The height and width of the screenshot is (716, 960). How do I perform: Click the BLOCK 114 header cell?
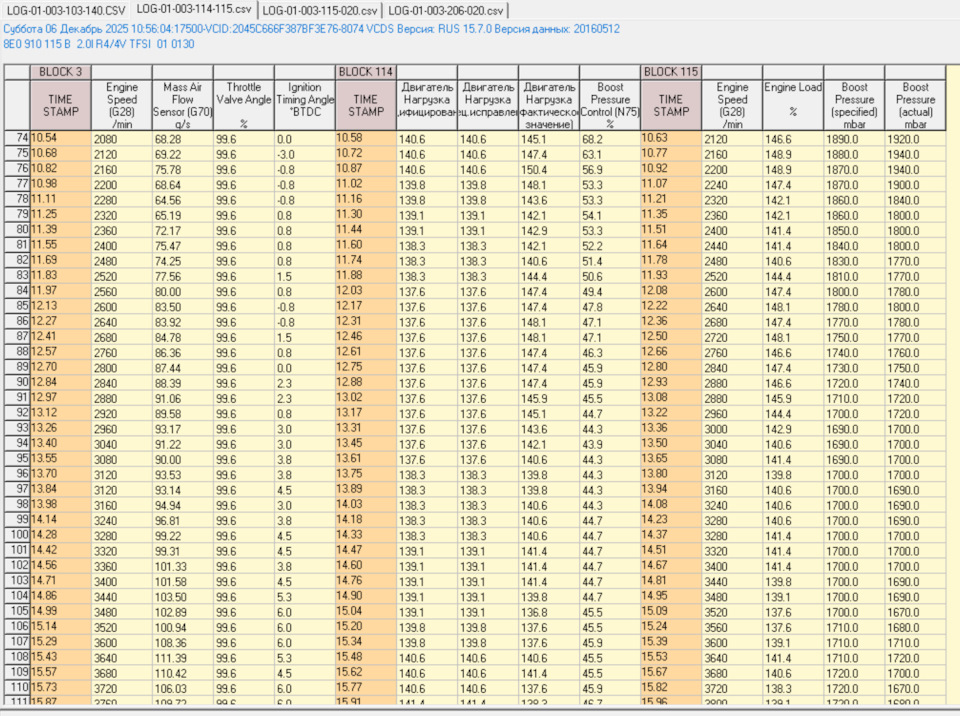point(366,72)
